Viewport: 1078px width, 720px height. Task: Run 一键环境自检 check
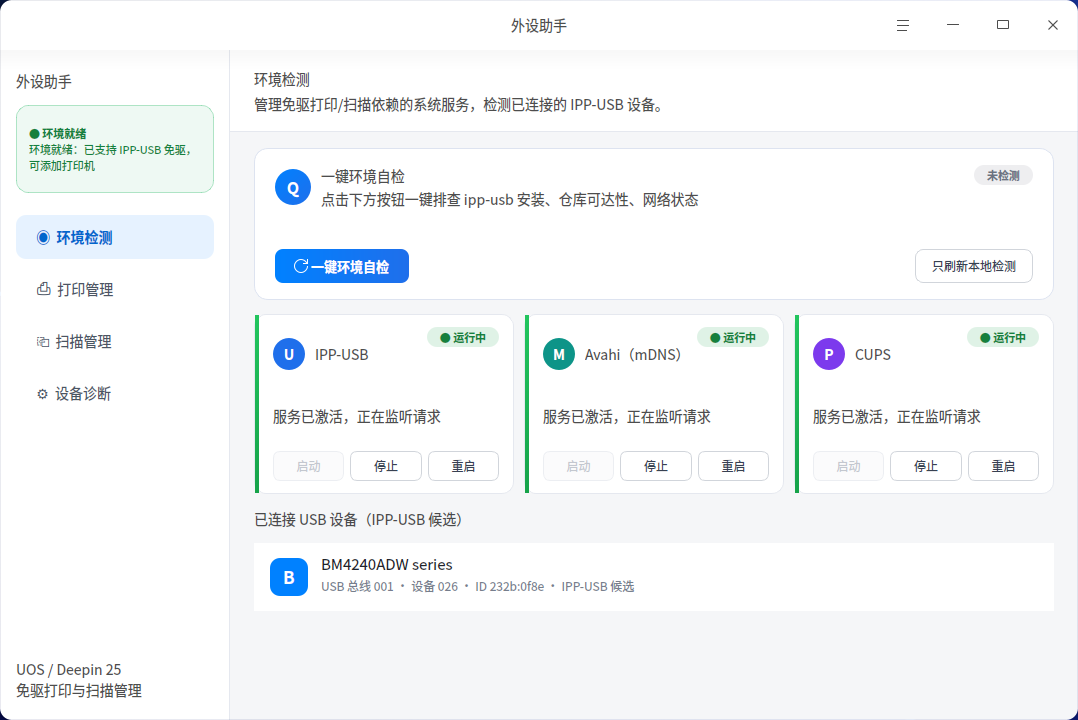click(342, 266)
